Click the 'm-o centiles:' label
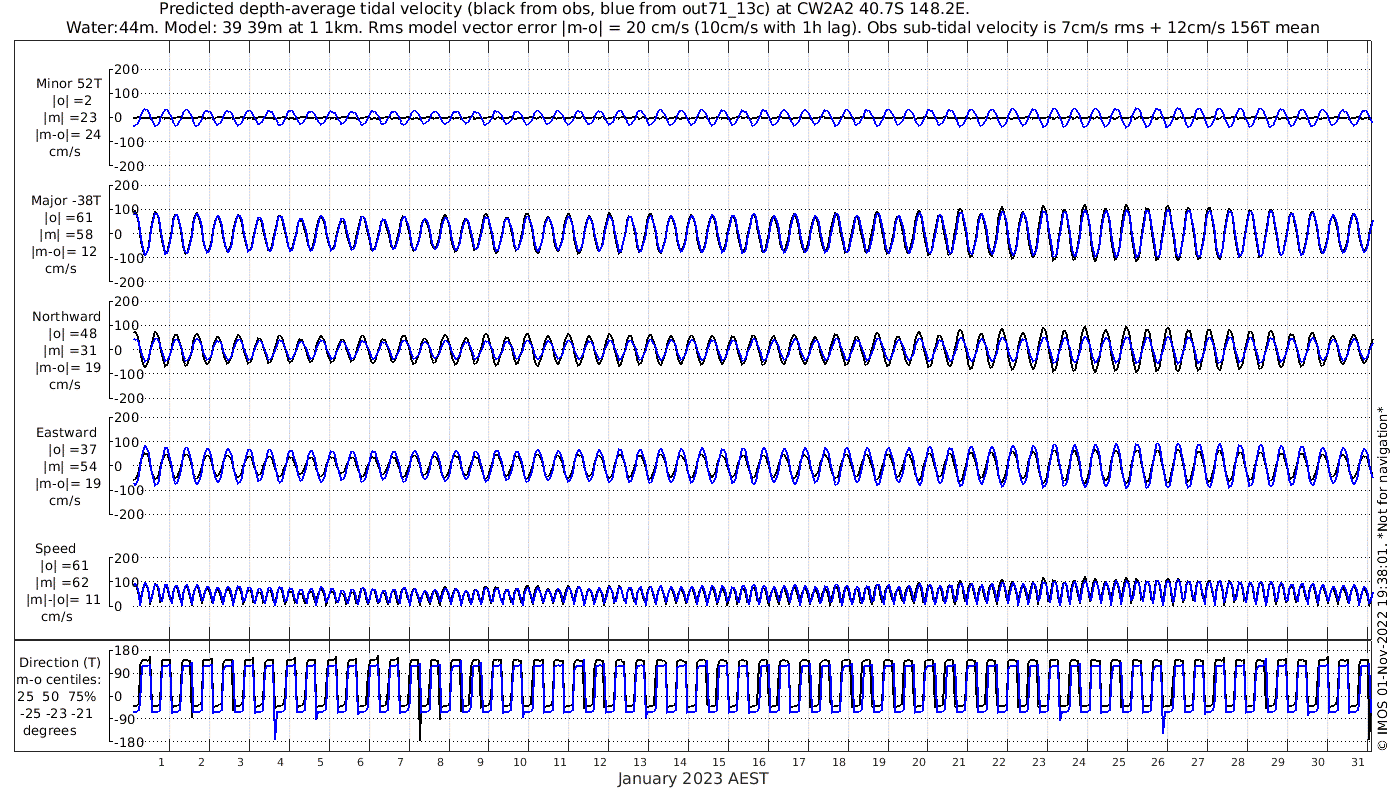Image resolution: width=1400 pixels, height=800 pixels. pos(58,679)
